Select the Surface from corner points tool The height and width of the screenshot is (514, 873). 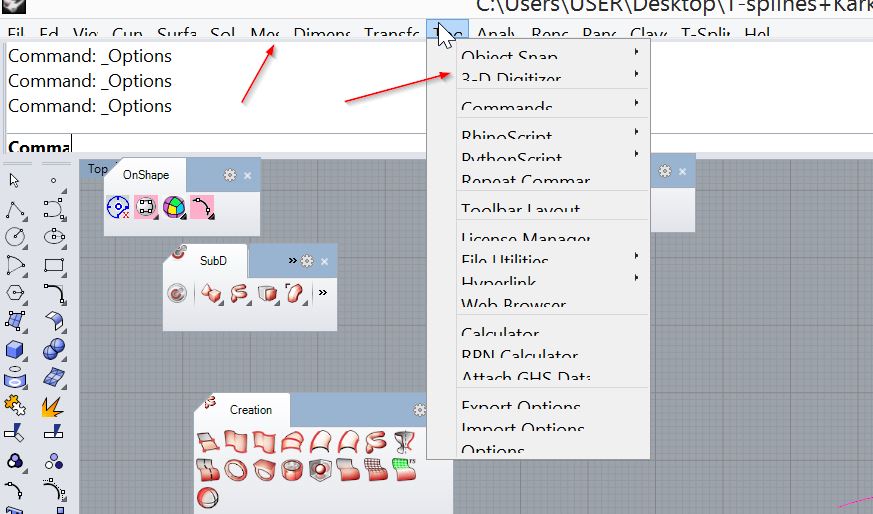pos(16,321)
